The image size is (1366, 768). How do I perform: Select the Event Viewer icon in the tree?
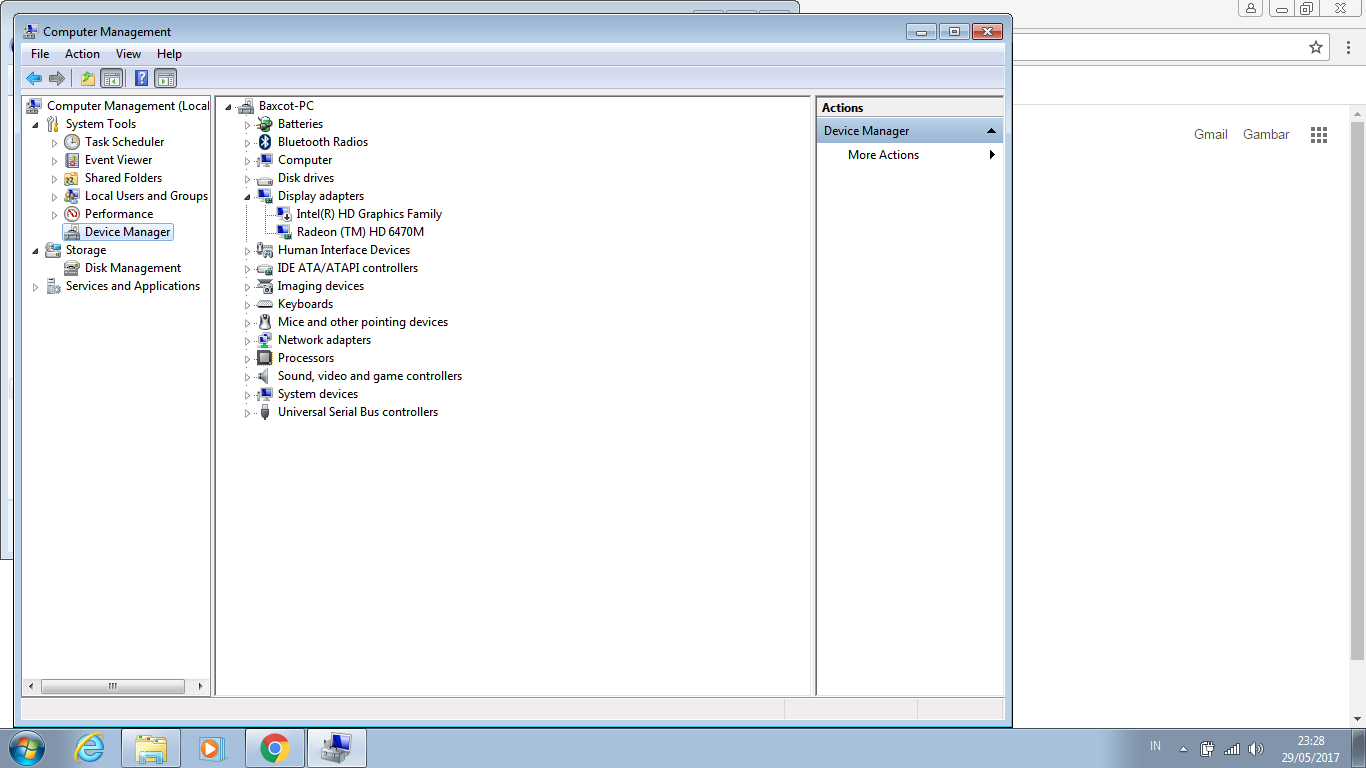click(72, 160)
